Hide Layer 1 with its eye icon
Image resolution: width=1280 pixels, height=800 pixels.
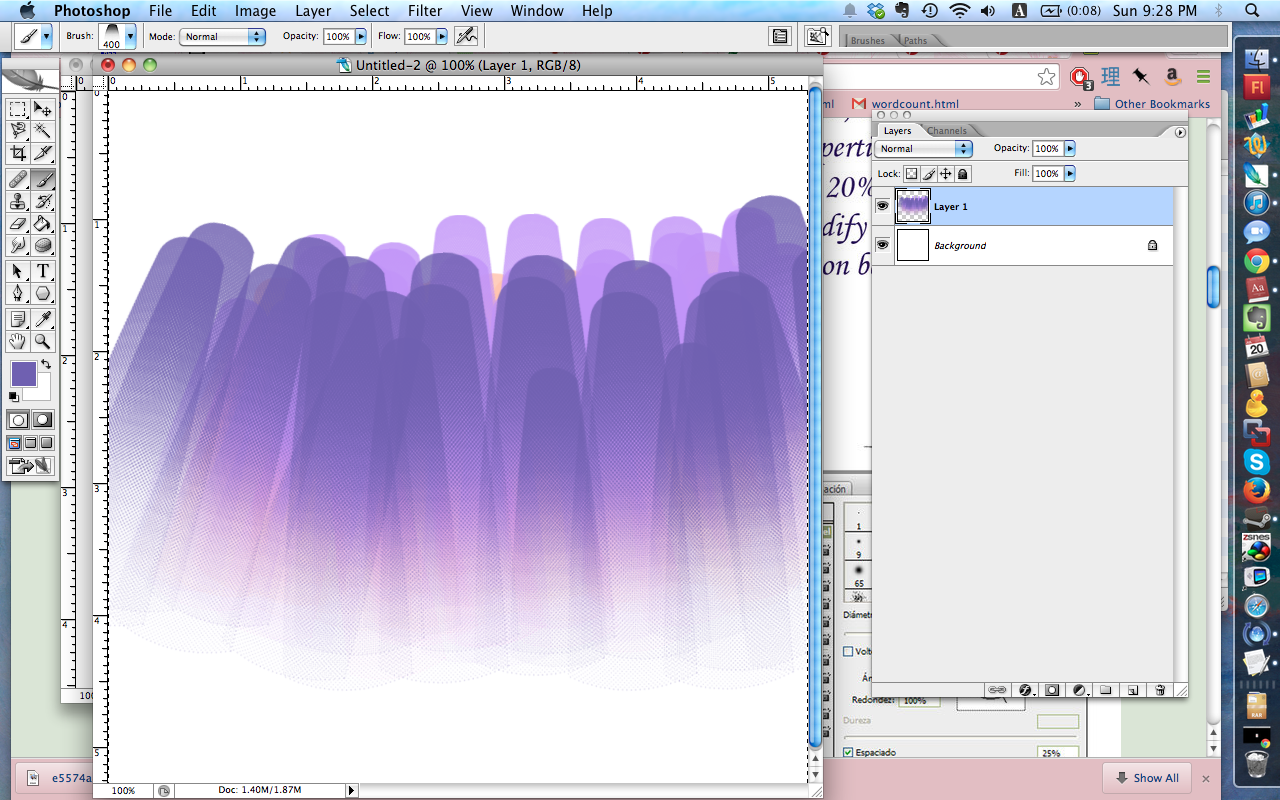point(882,207)
